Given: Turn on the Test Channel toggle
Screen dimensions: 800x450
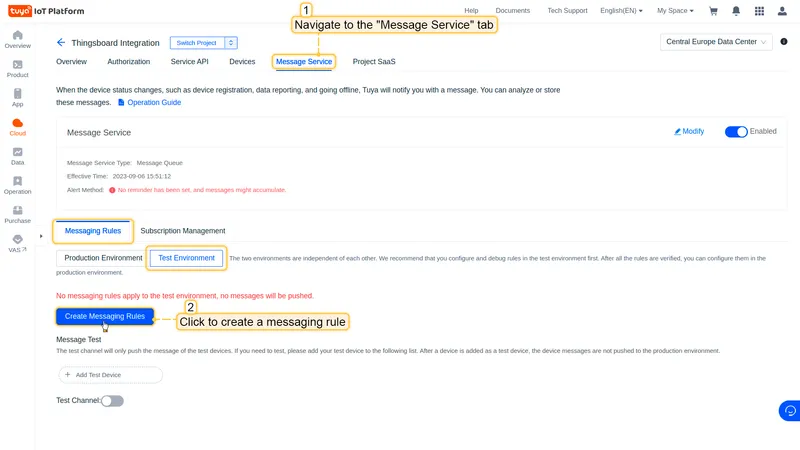Looking at the screenshot, I should pyautogui.click(x=112, y=401).
